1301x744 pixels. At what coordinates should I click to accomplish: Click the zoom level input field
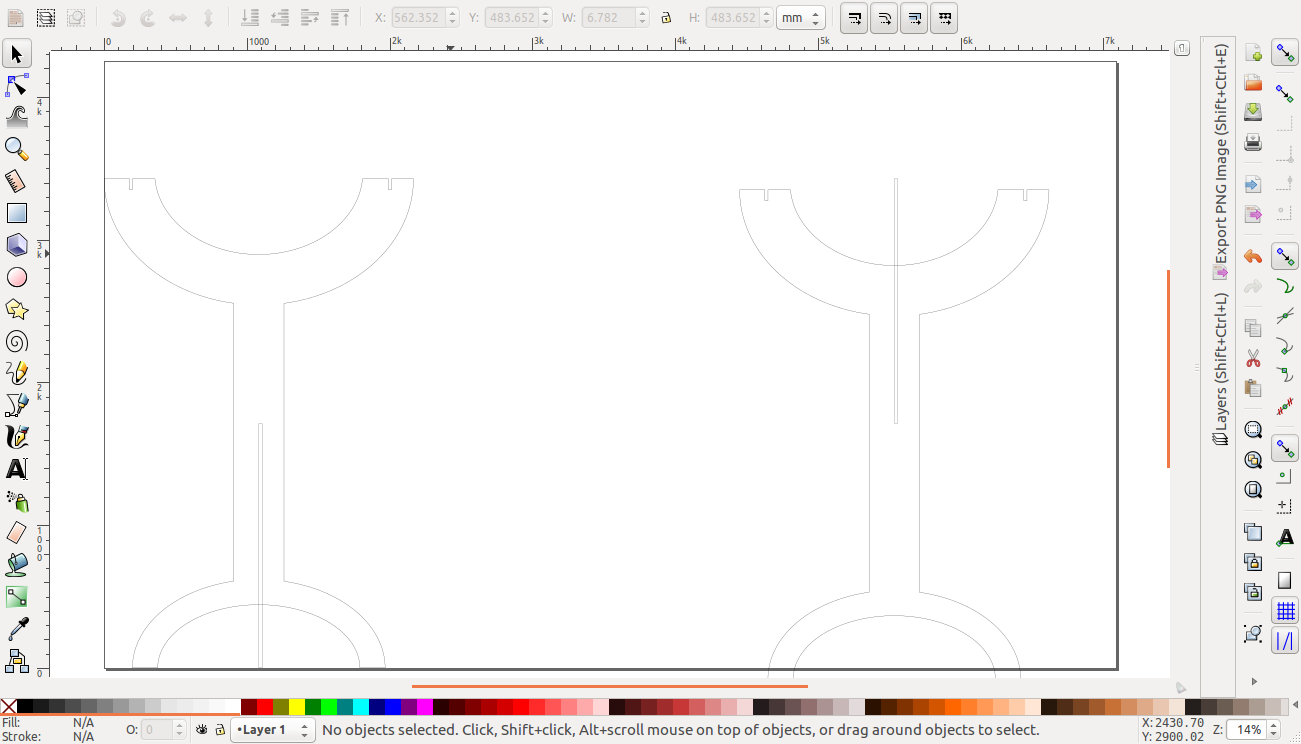click(1245, 730)
